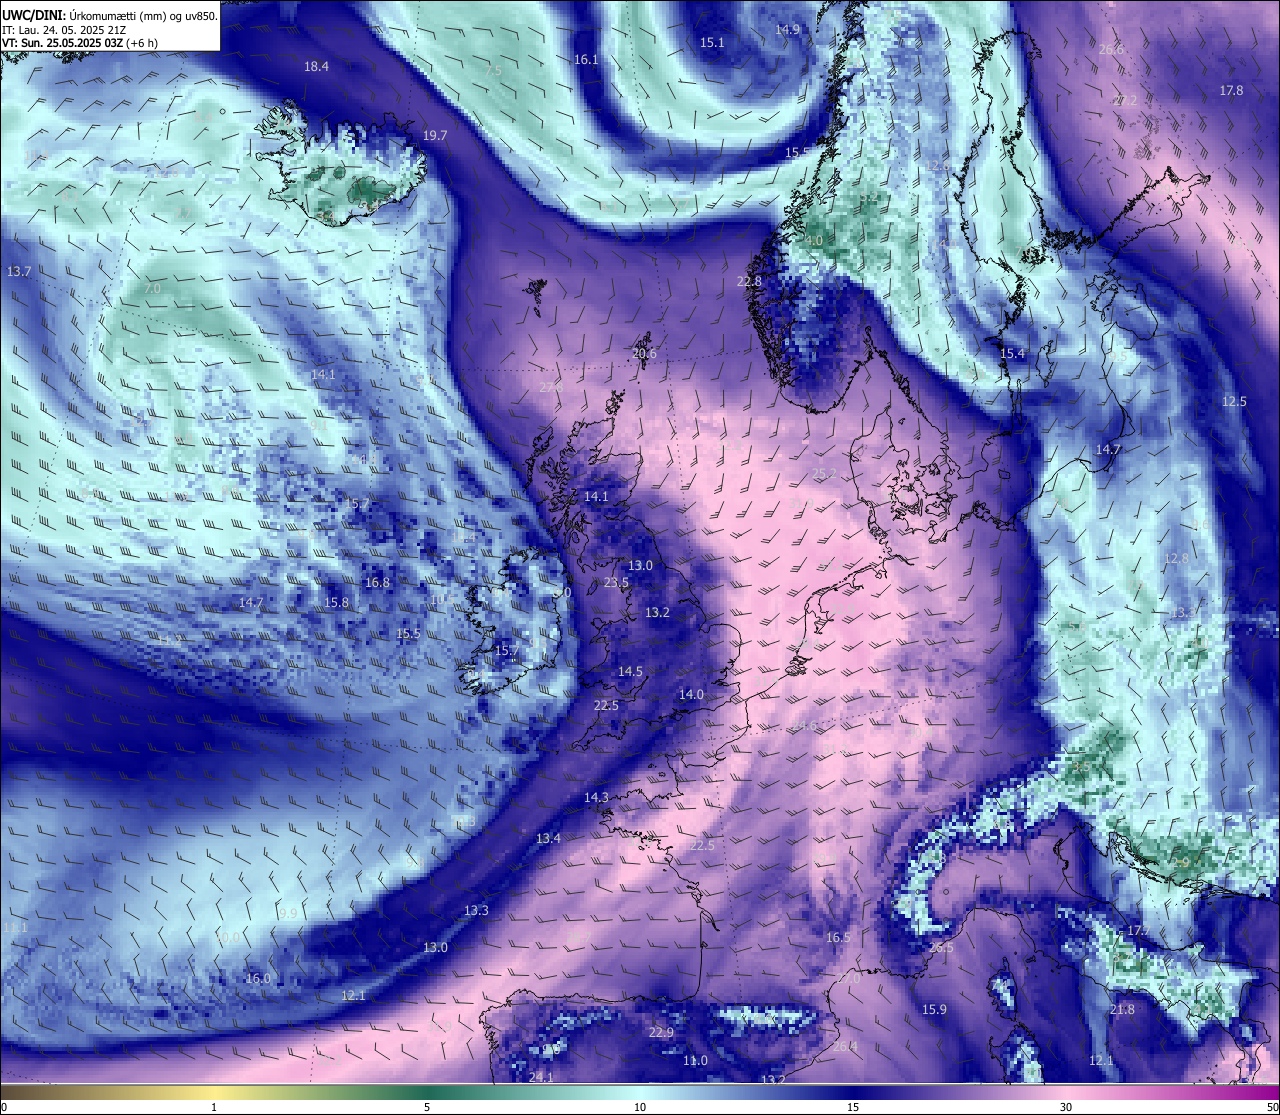Select the 21.8 value label over Italy
1280x1115 pixels.
tap(1122, 1009)
